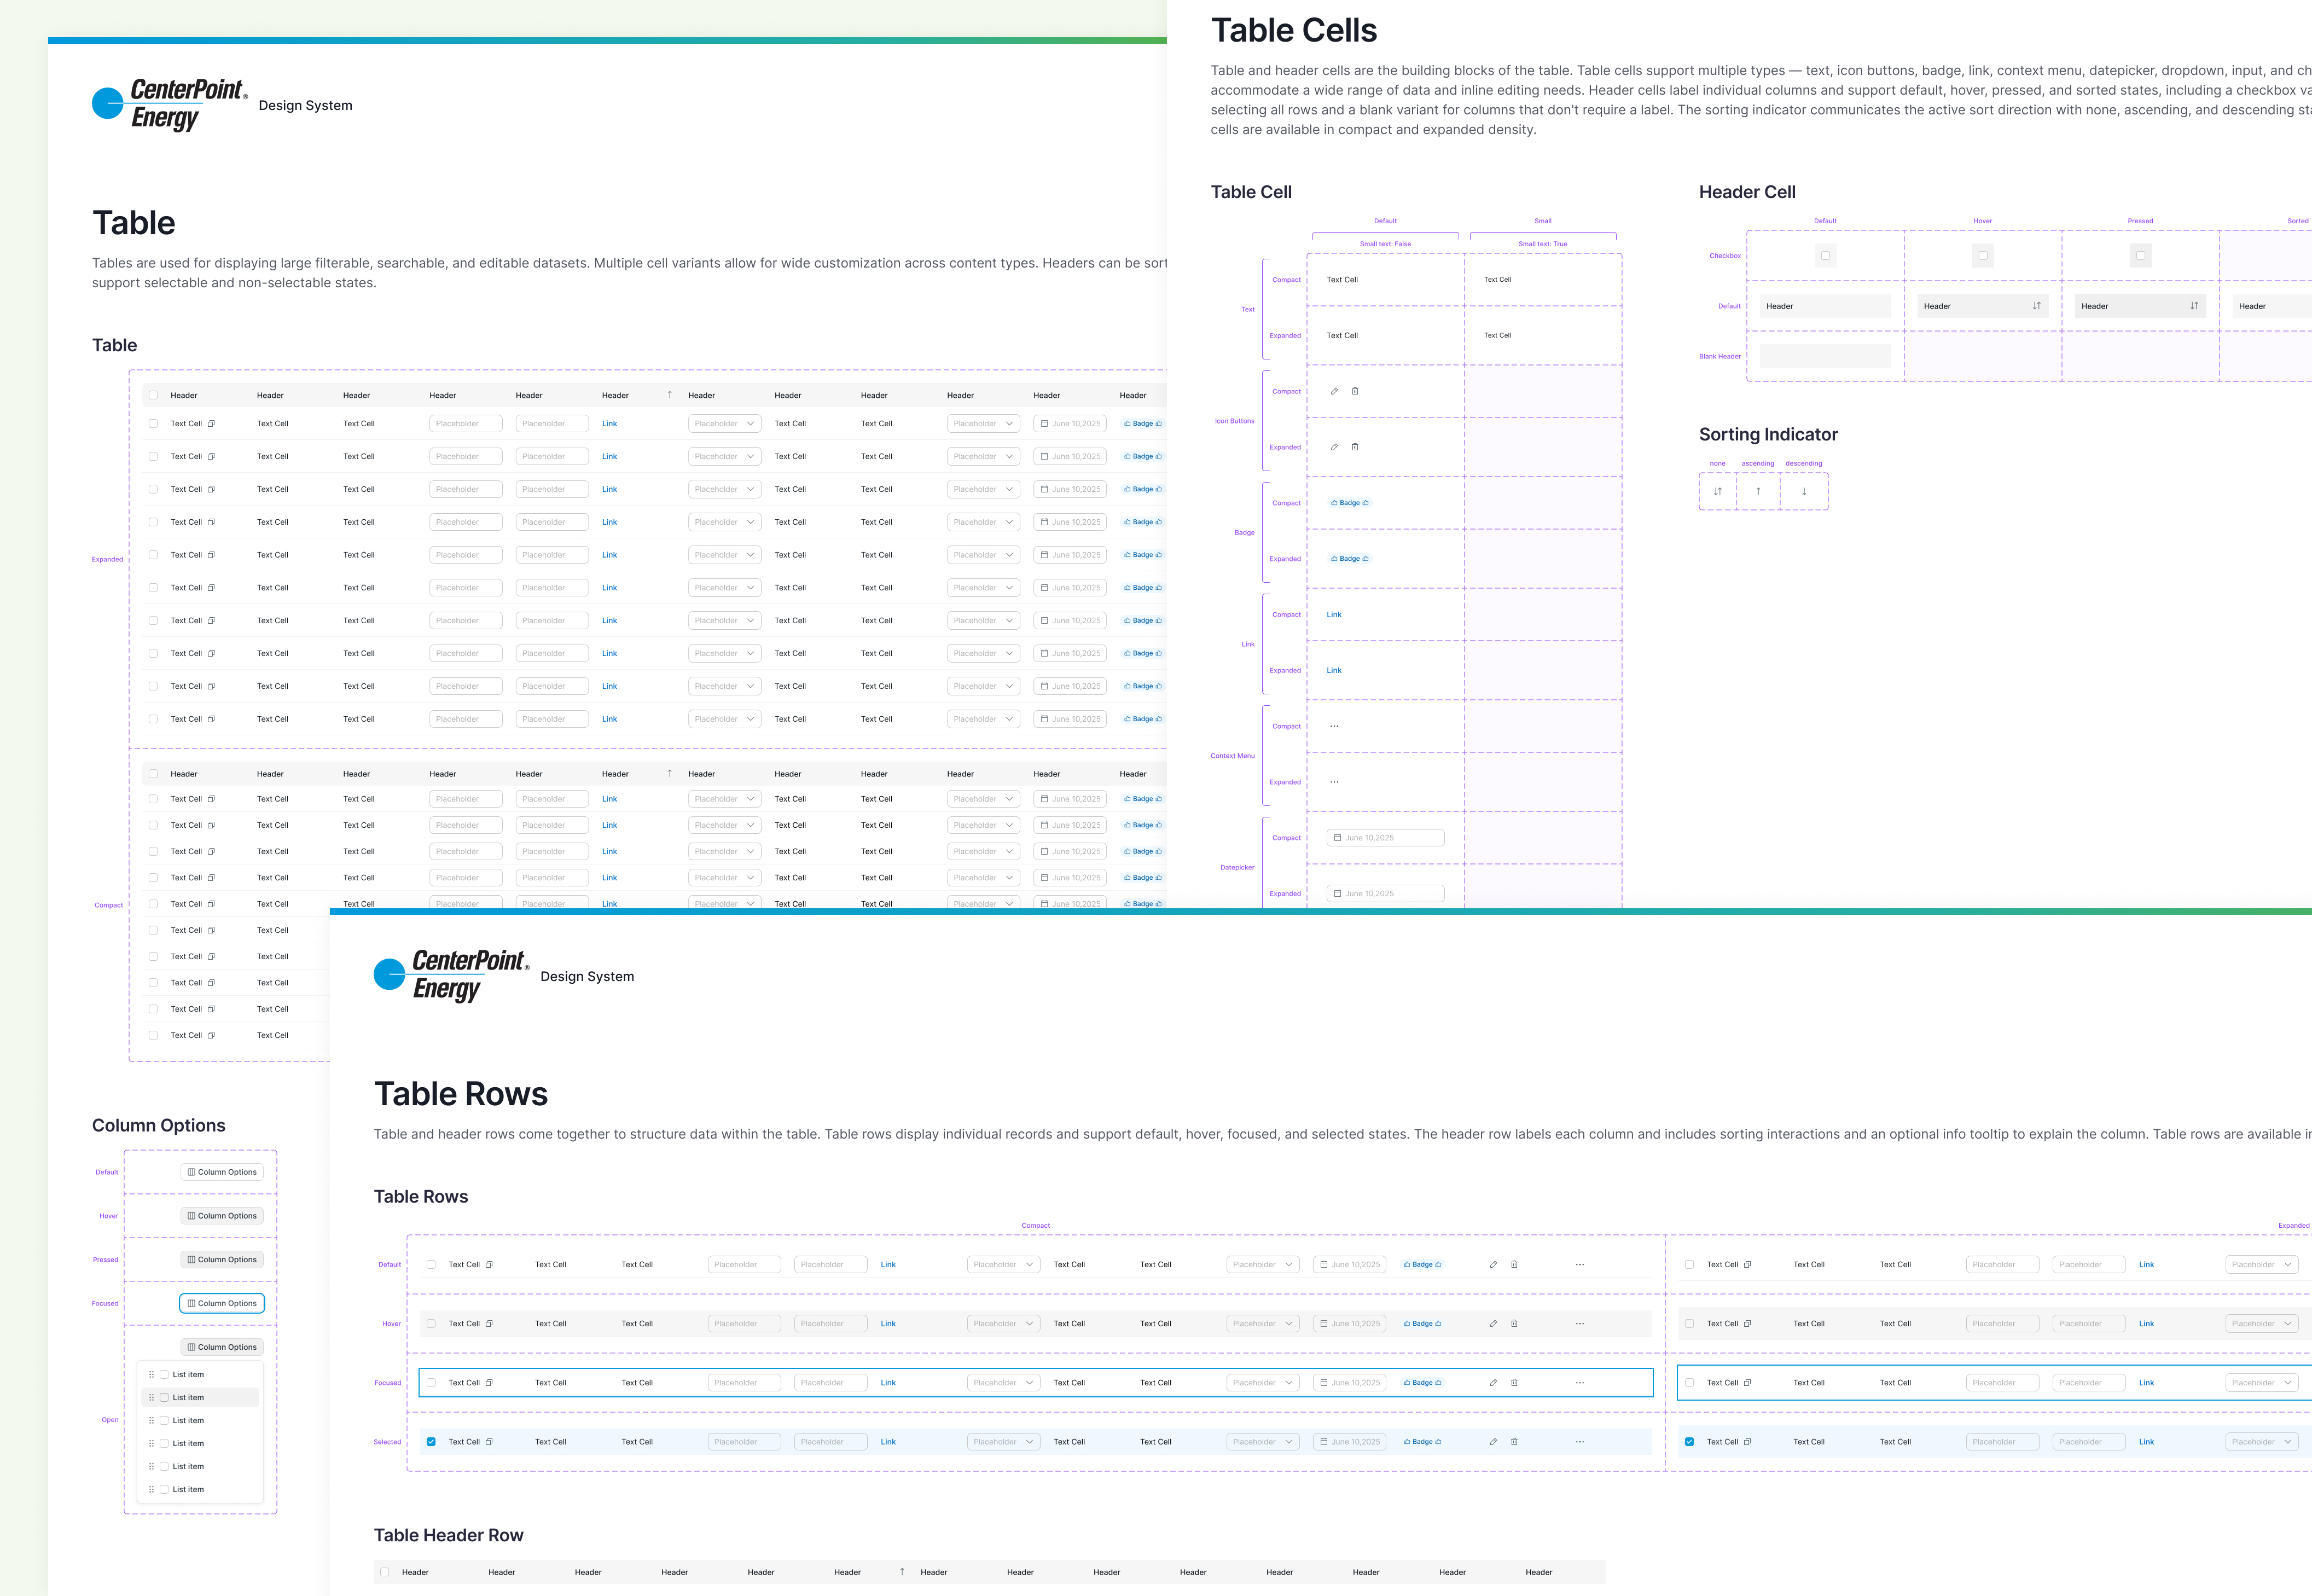Click the Link in the Focused expanded table row
The image size is (2312, 1596).
click(x=2146, y=1383)
